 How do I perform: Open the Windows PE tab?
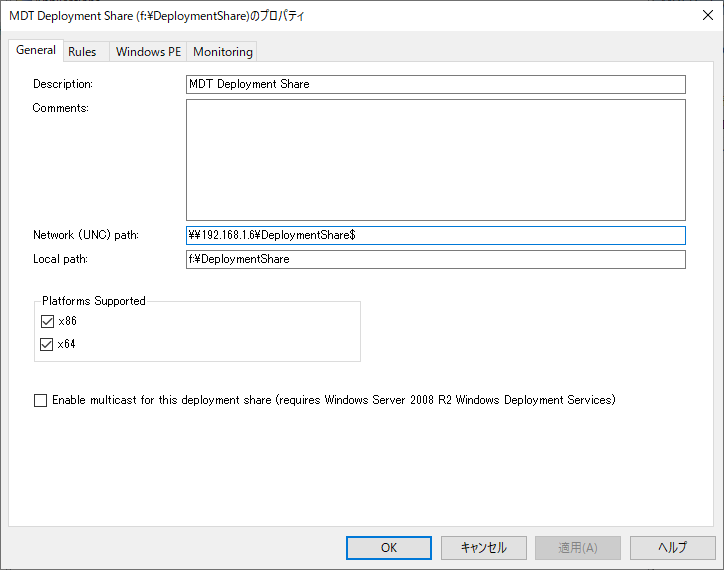[148, 52]
